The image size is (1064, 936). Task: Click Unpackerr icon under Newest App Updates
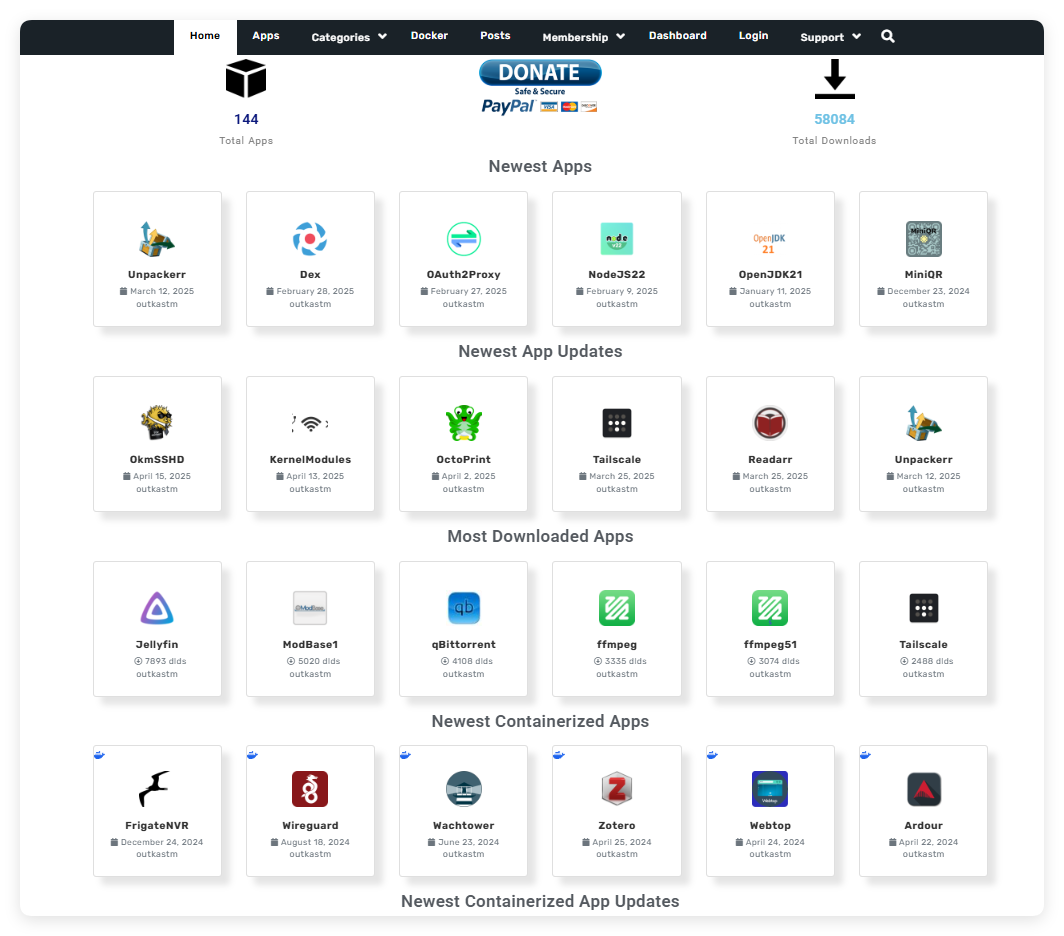pos(924,423)
